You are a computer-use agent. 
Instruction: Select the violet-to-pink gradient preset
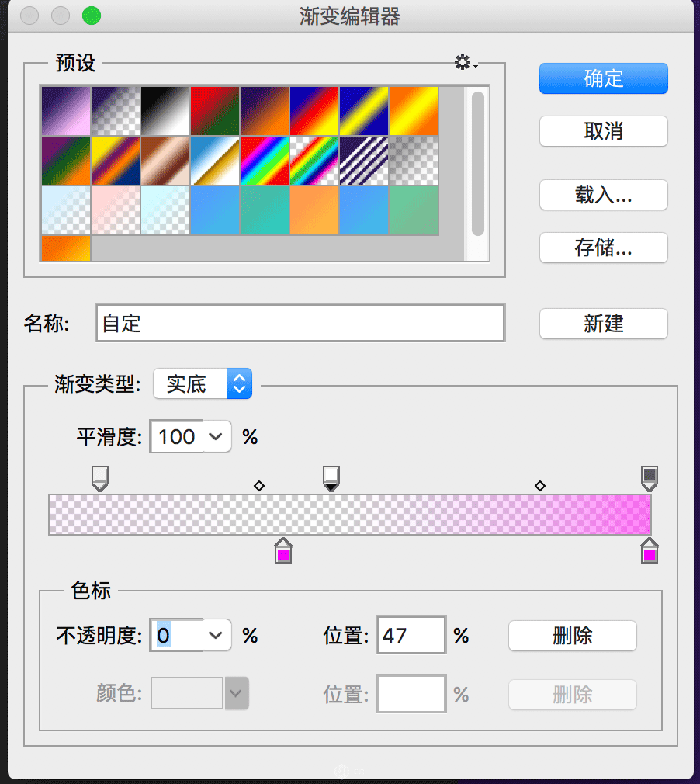66,111
